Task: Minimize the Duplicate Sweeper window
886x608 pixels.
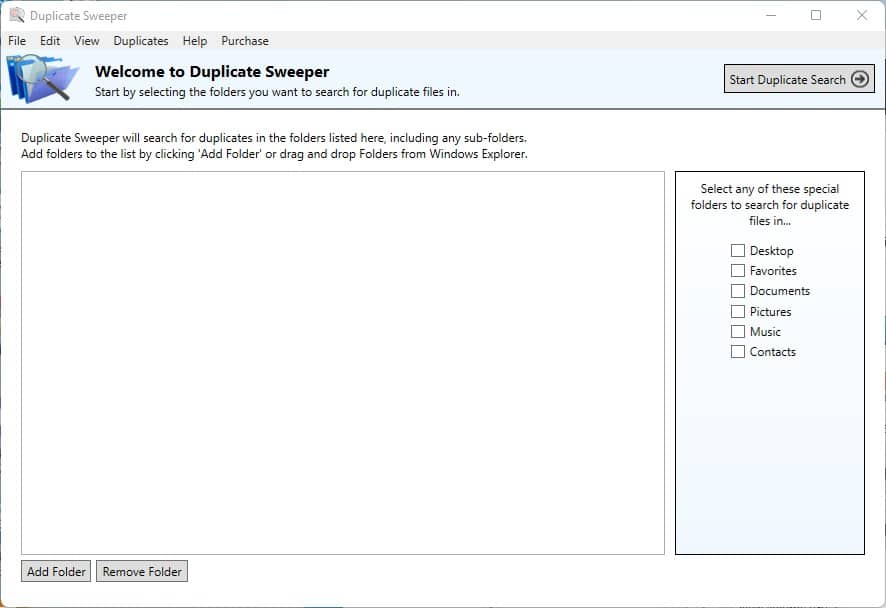Action: [771, 15]
